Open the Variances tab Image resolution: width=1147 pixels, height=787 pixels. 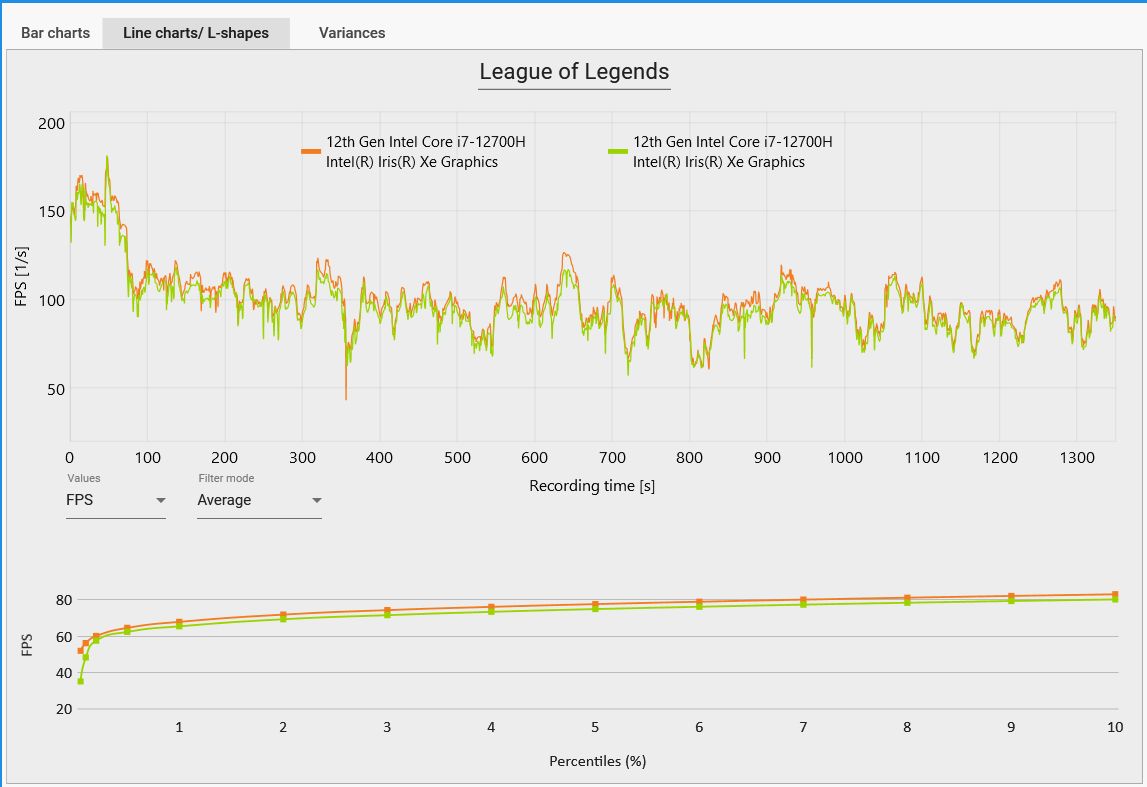(x=352, y=33)
